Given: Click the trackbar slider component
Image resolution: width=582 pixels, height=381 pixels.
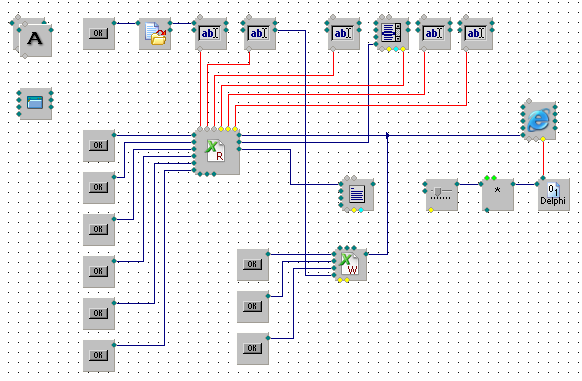Looking at the screenshot, I should [442, 195].
